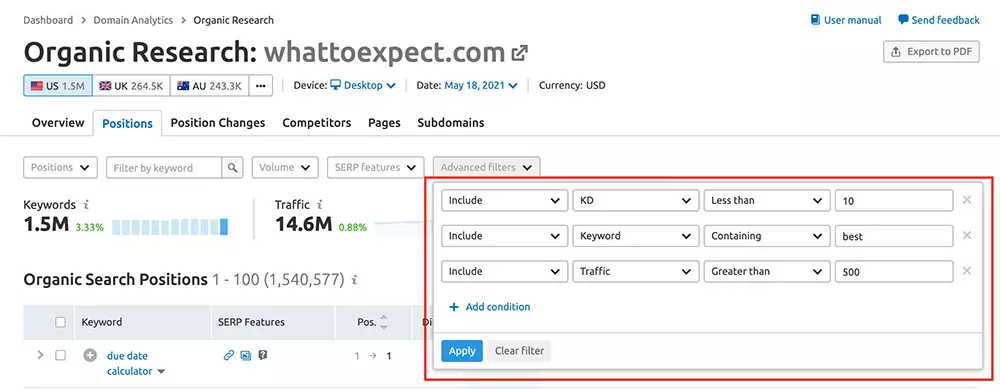Open the Greater than operator dropdown
This screenshot has width=1000, height=389.
pos(767,271)
